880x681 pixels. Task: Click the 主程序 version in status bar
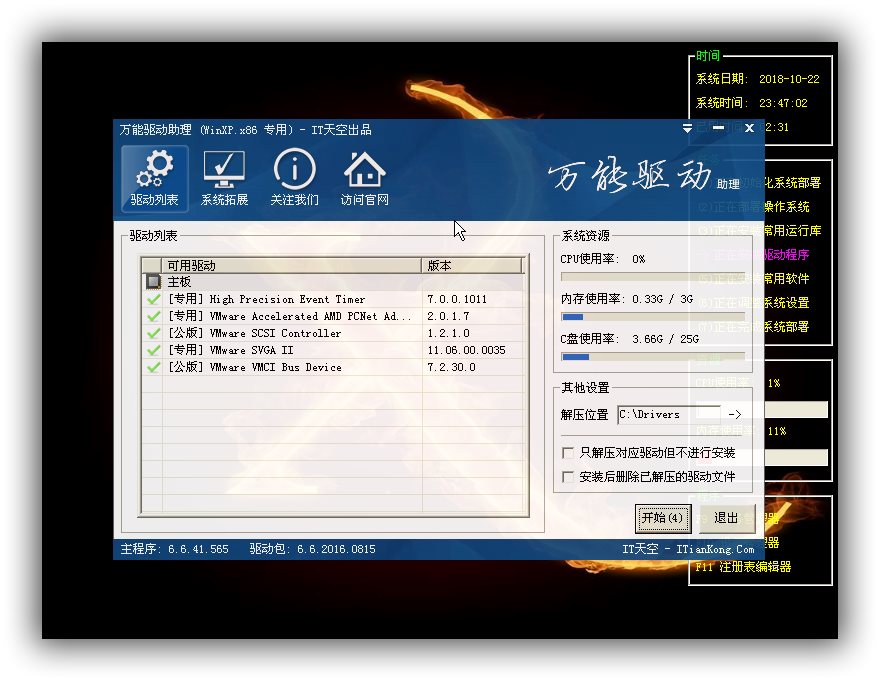pyautogui.click(x=175, y=549)
